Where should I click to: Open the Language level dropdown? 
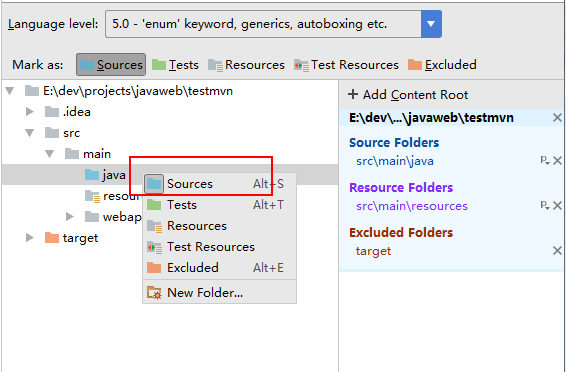431,24
